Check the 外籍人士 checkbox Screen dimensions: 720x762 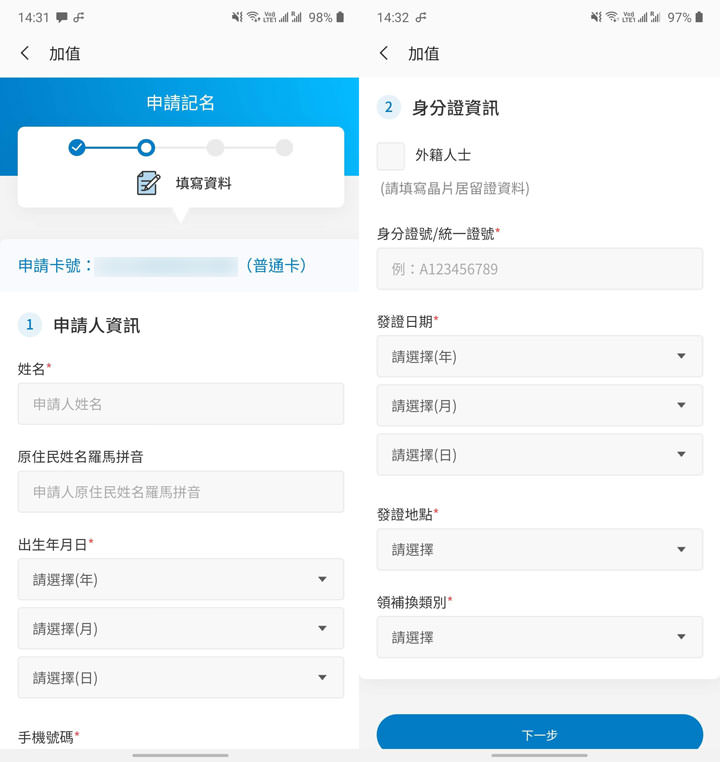(x=391, y=156)
